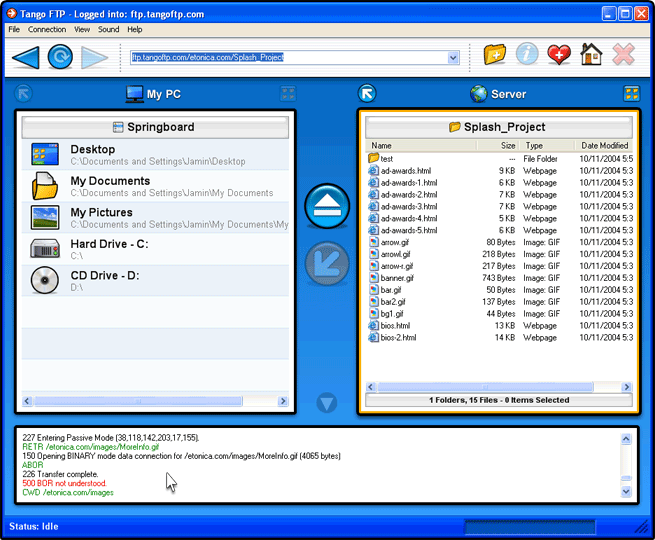The height and width of the screenshot is (540, 655).
Task: Open the Sound menu
Action: pos(109,29)
